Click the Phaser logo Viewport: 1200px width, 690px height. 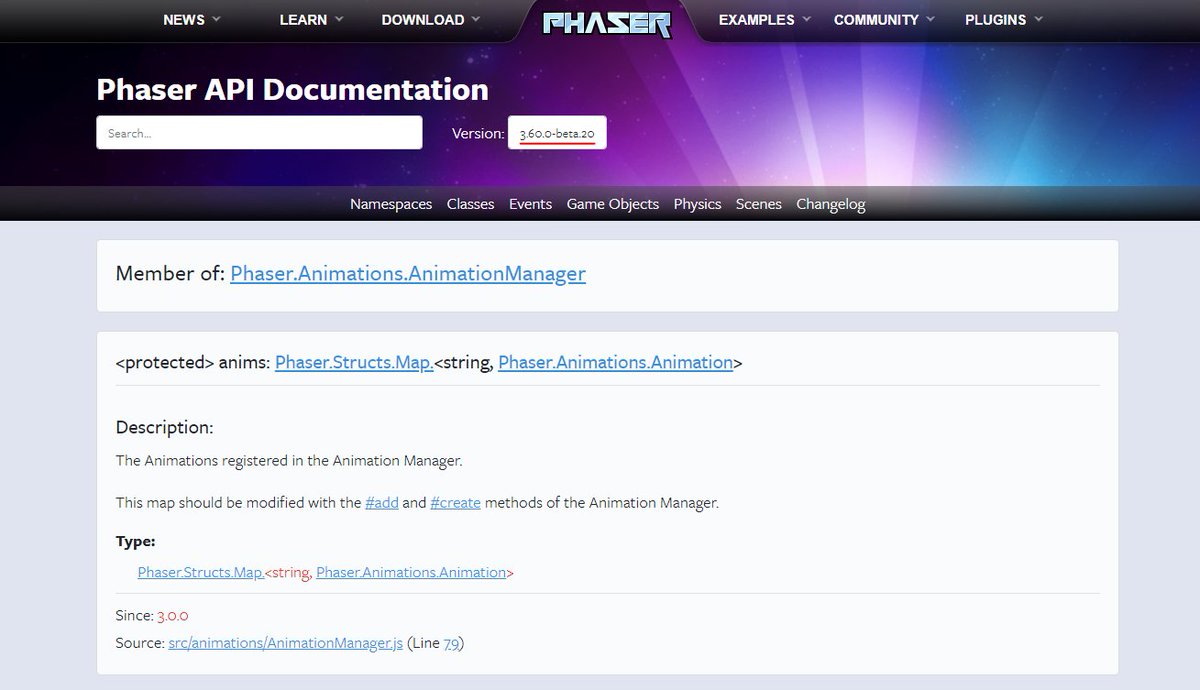[x=607, y=22]
